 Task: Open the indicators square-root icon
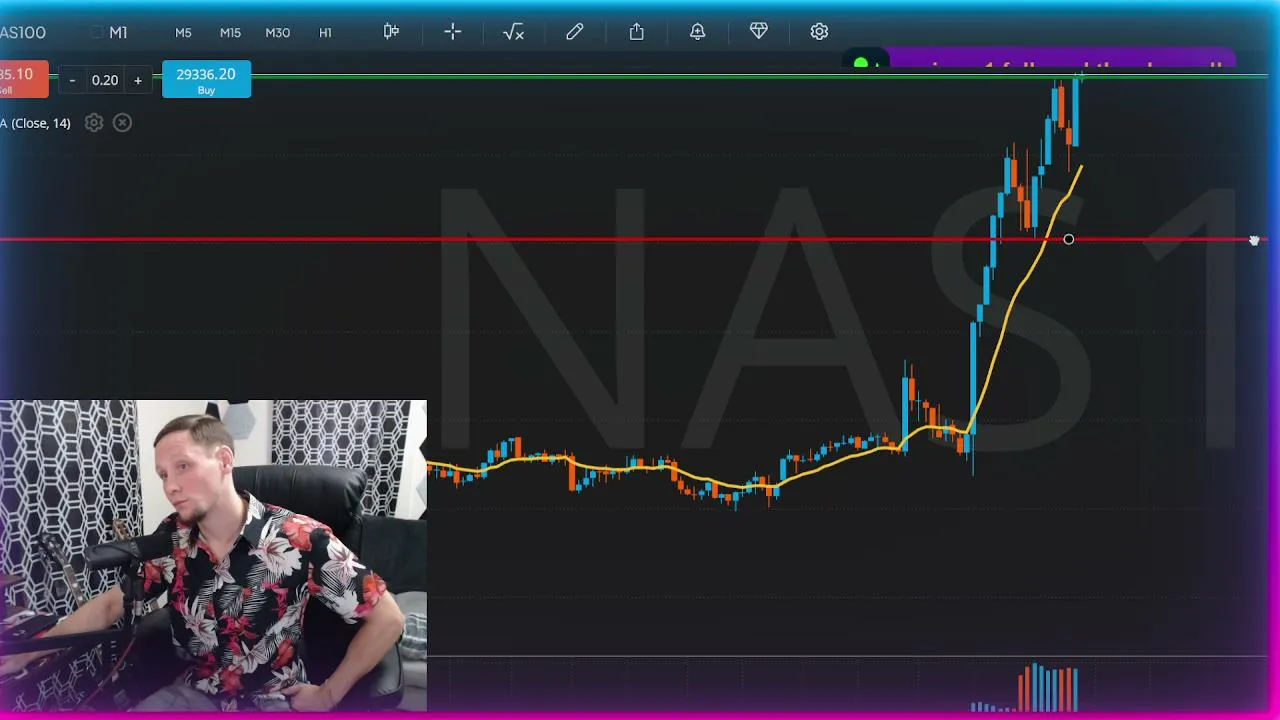(514, 32)
